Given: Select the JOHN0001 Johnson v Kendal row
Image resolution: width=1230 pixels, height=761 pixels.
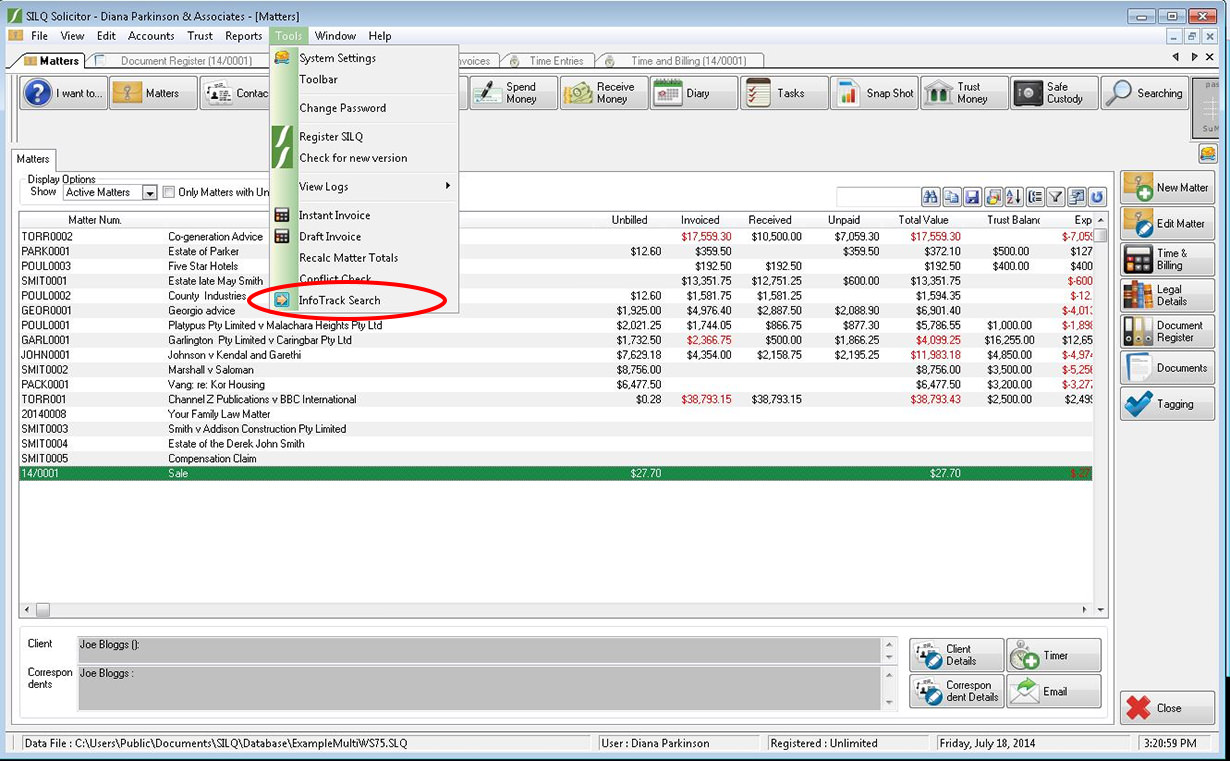Looking at the screenshot, I should [556, 355].
